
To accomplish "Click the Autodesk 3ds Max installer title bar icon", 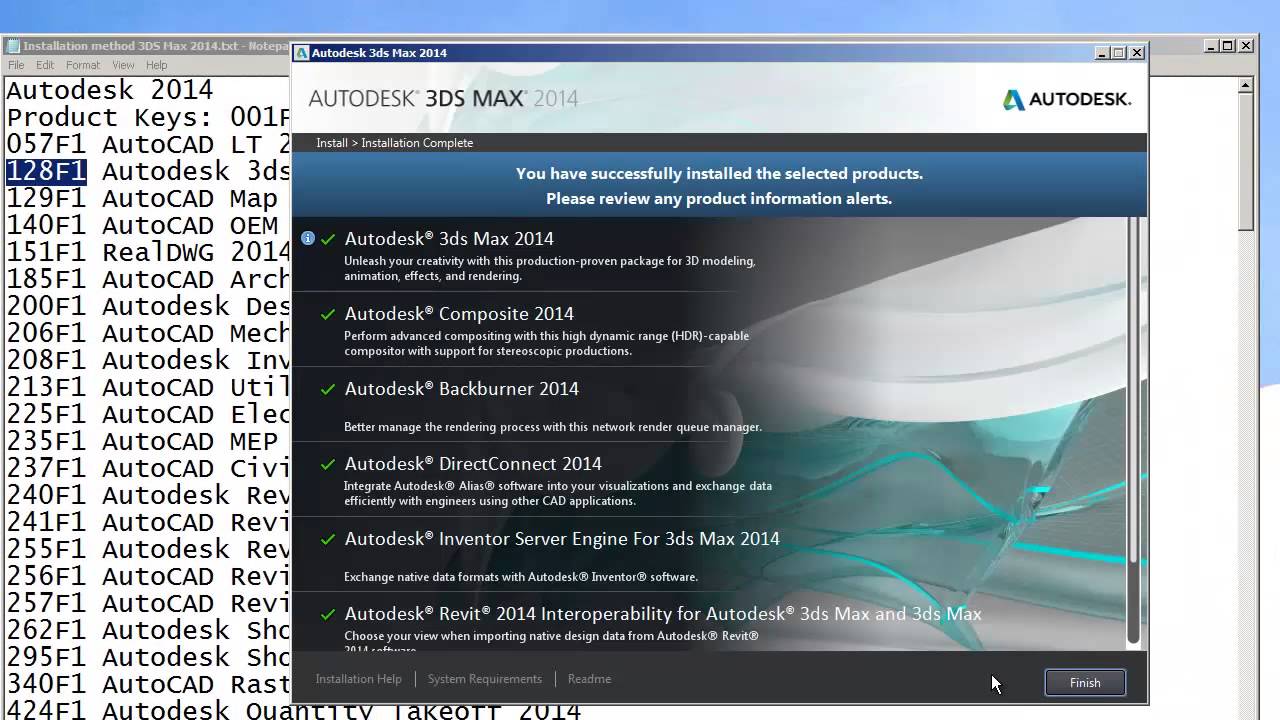I will [301, 53].
